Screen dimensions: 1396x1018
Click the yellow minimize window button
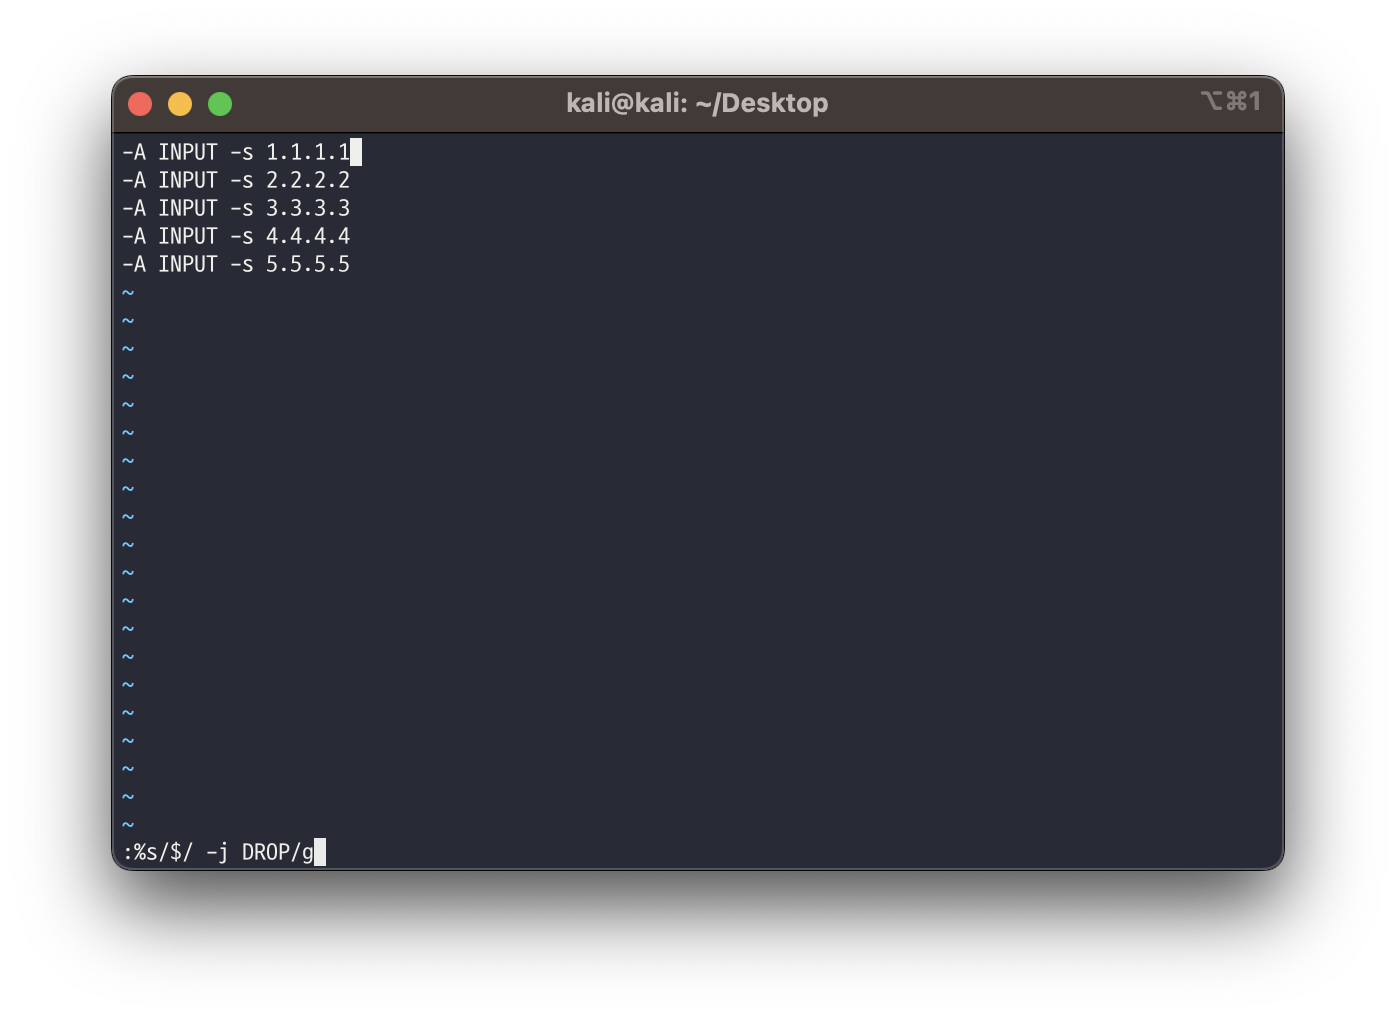pos(180,104)
